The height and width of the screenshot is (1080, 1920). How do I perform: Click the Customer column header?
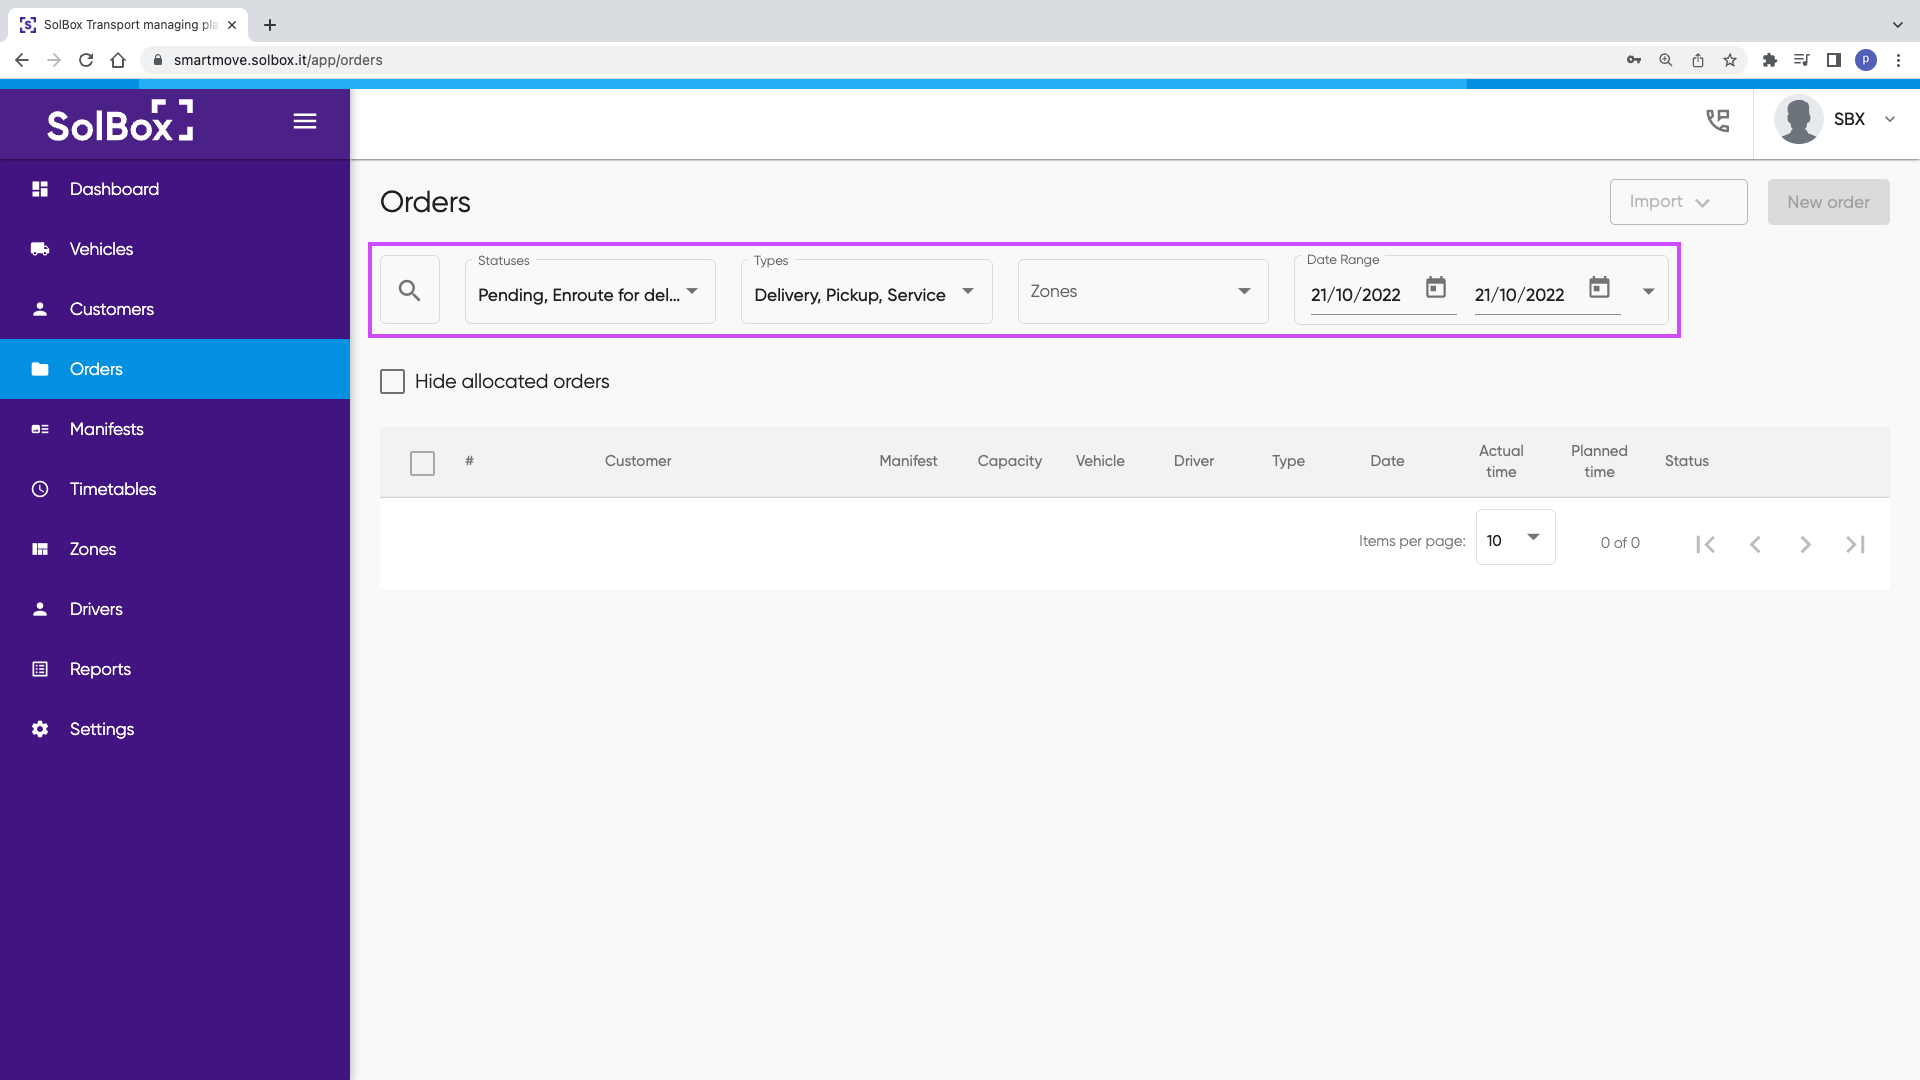(x=638, y=461)
